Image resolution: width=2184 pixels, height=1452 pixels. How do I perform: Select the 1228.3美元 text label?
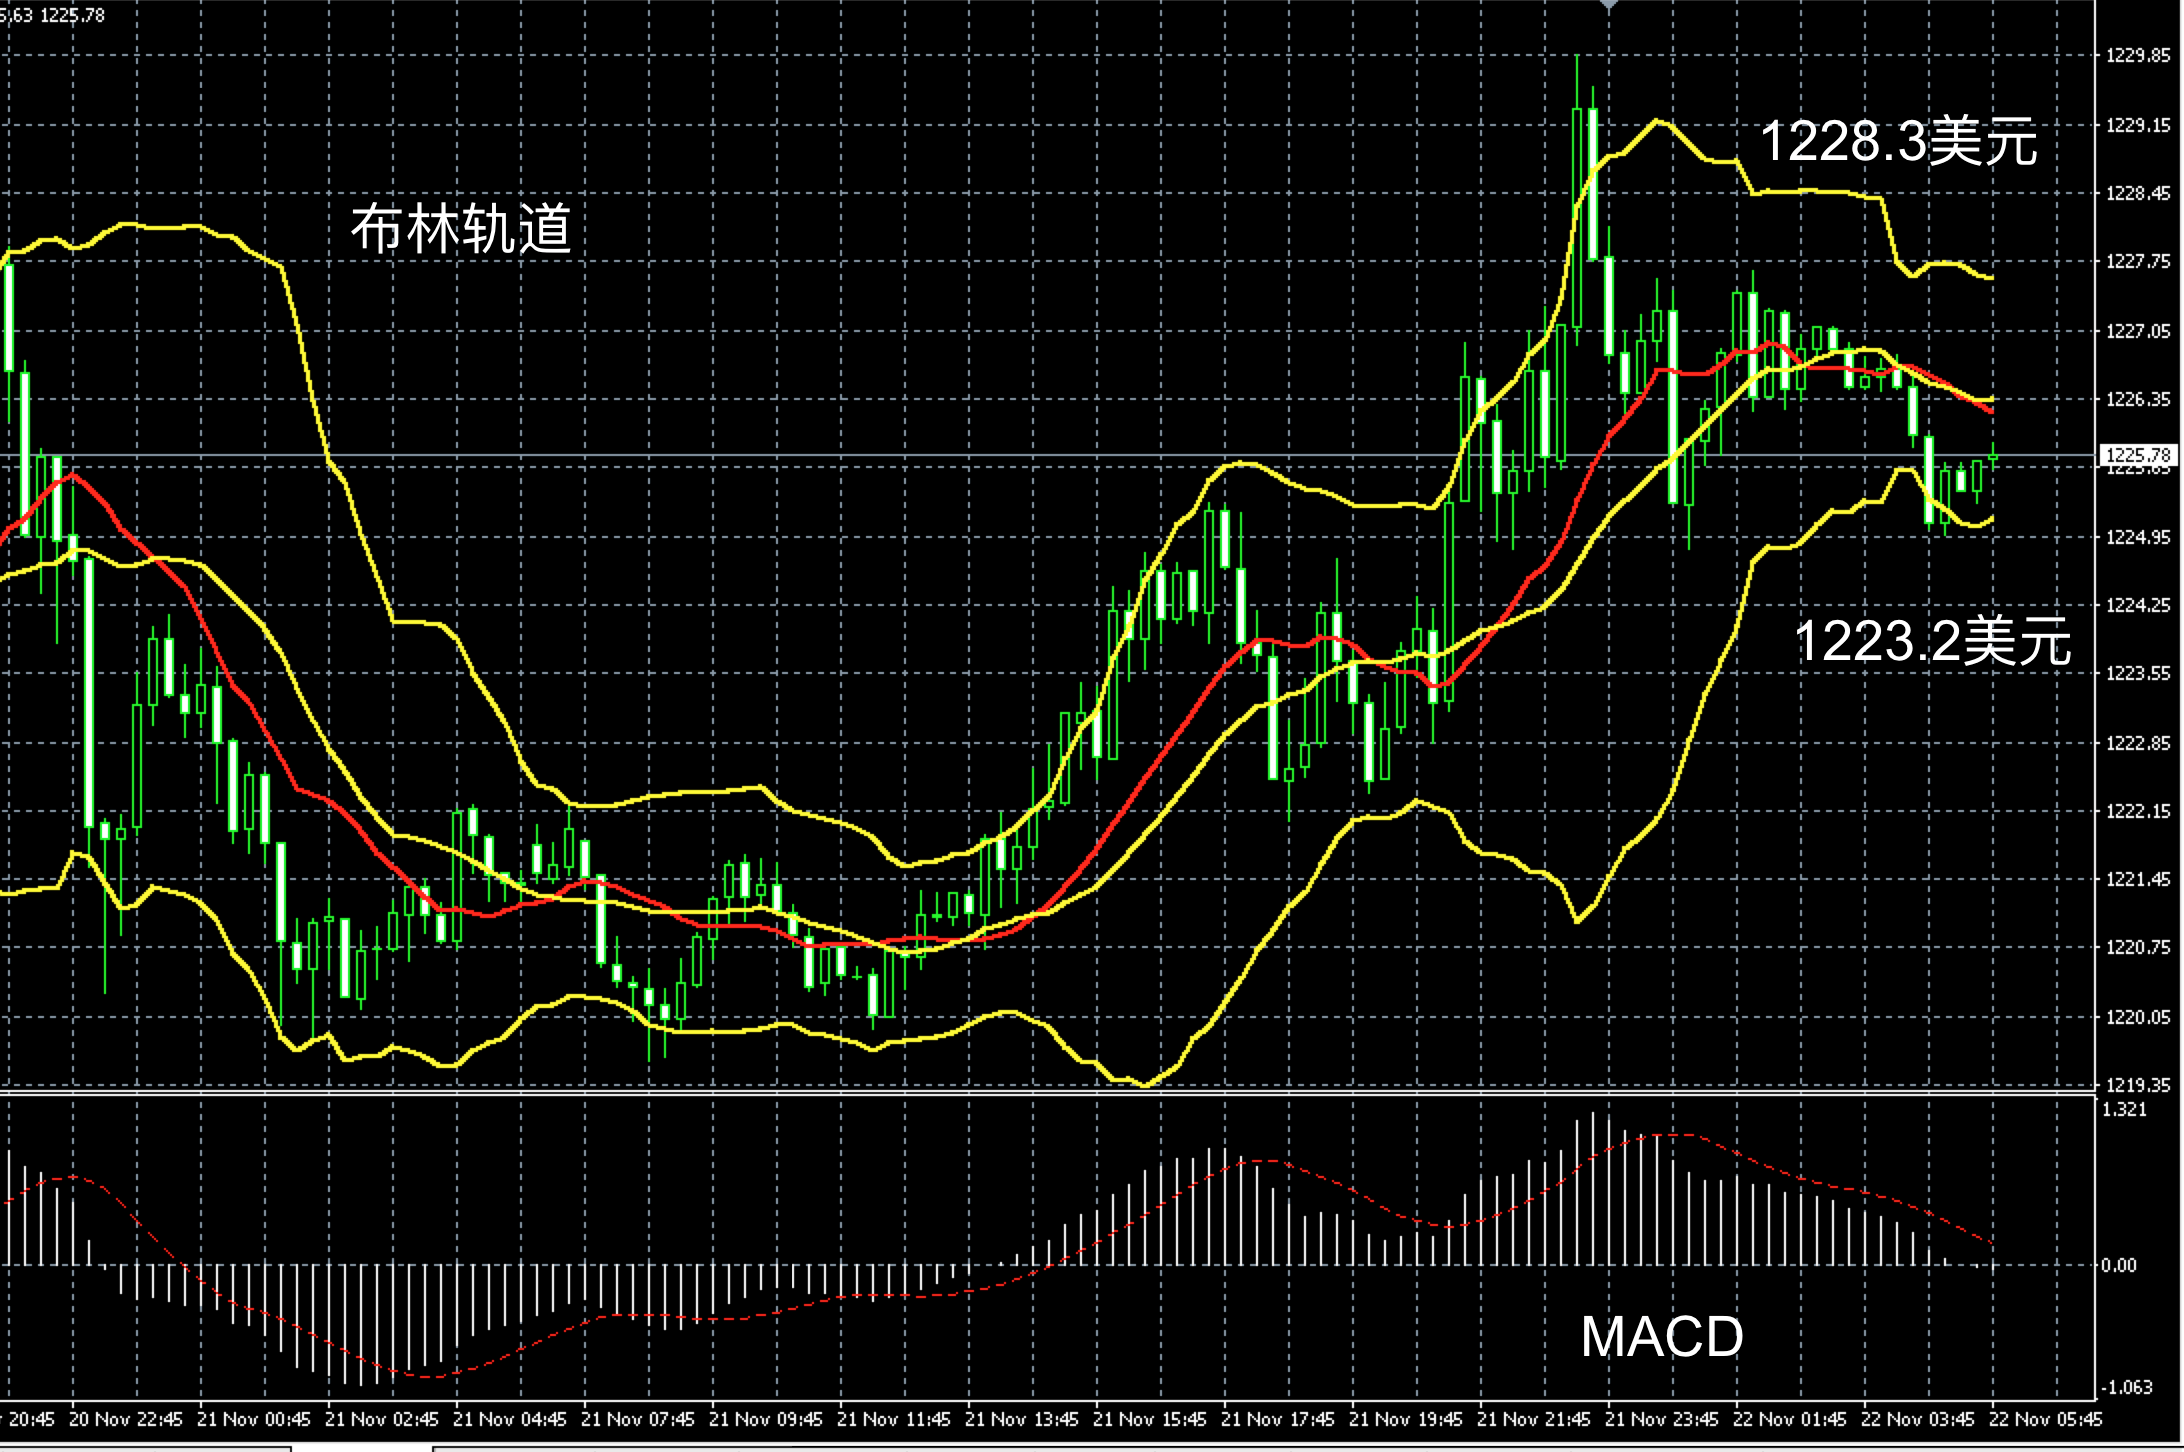click(1898, 141)
